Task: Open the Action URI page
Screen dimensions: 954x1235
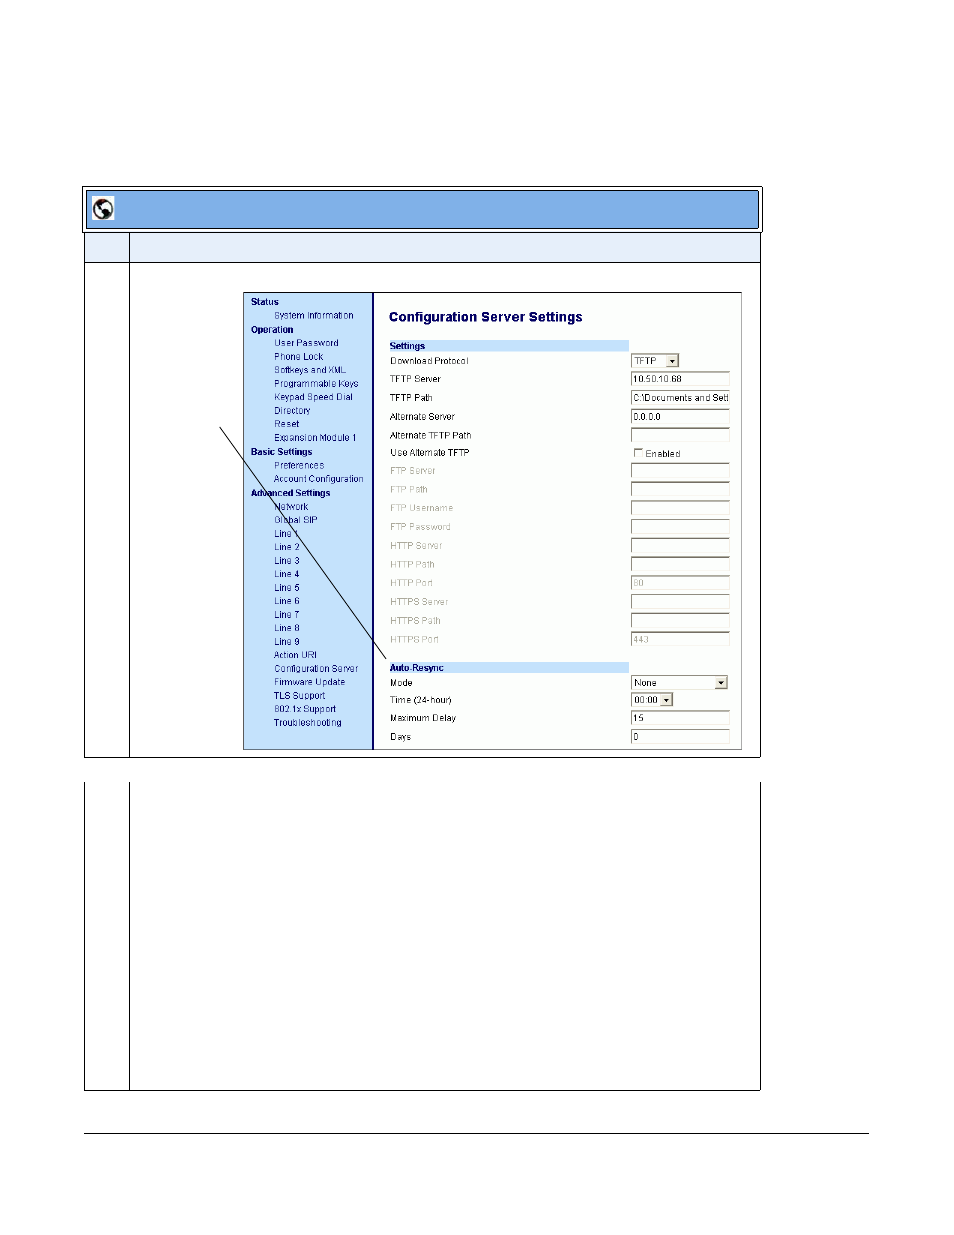Action: [295, 656]
